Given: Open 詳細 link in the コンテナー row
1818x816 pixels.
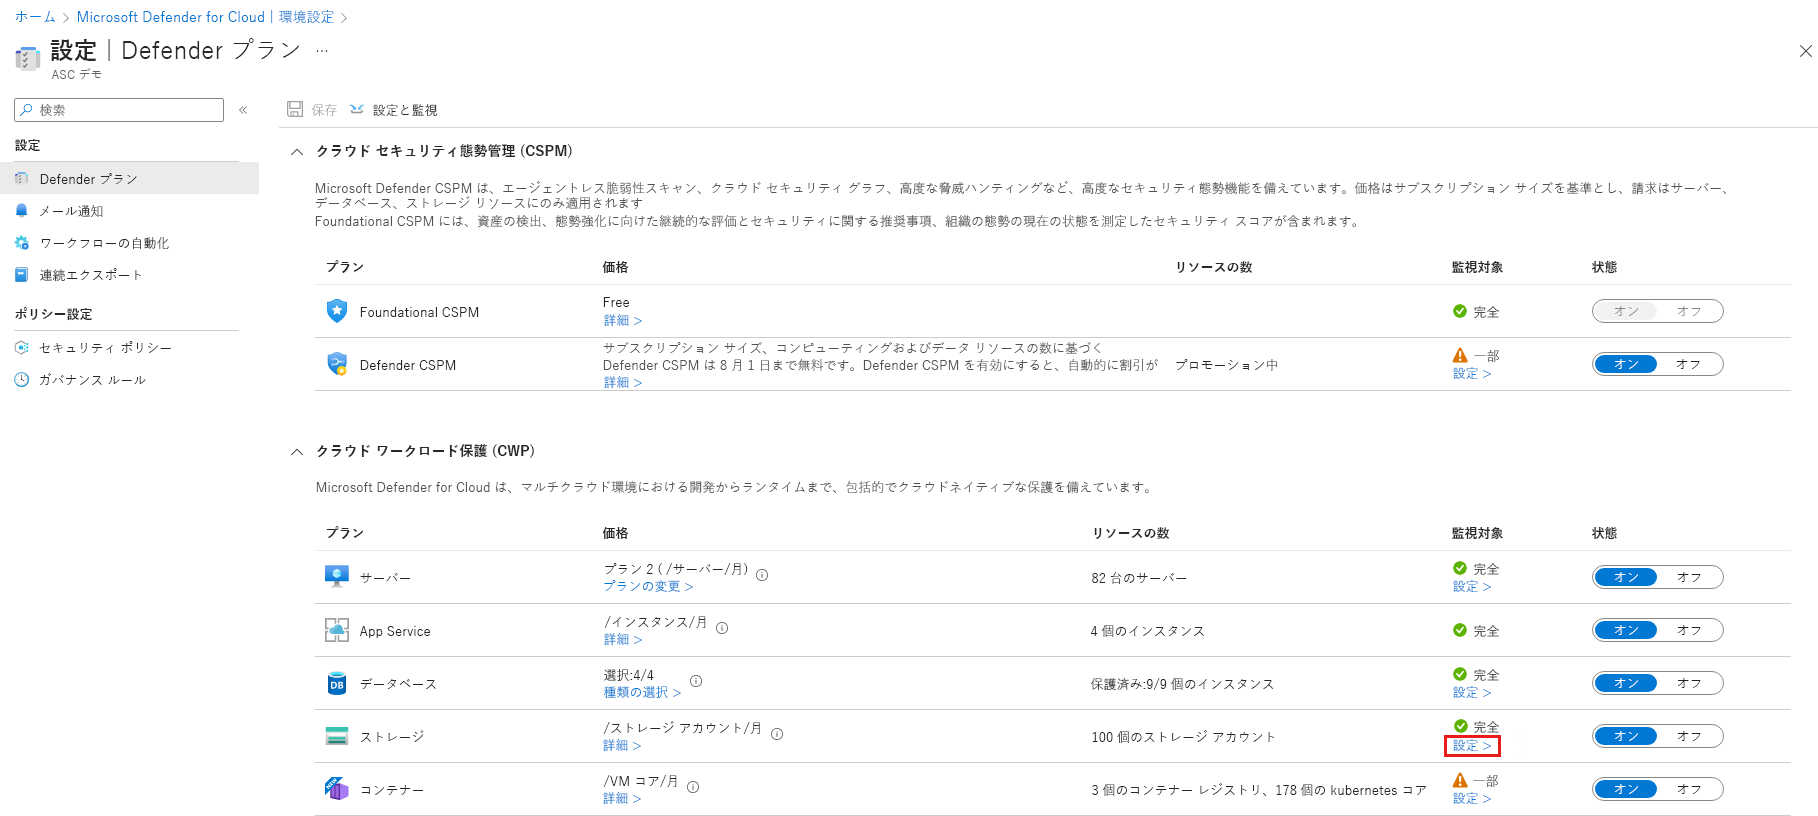Looking at the screenshot, I should click(x=622, y=798).
